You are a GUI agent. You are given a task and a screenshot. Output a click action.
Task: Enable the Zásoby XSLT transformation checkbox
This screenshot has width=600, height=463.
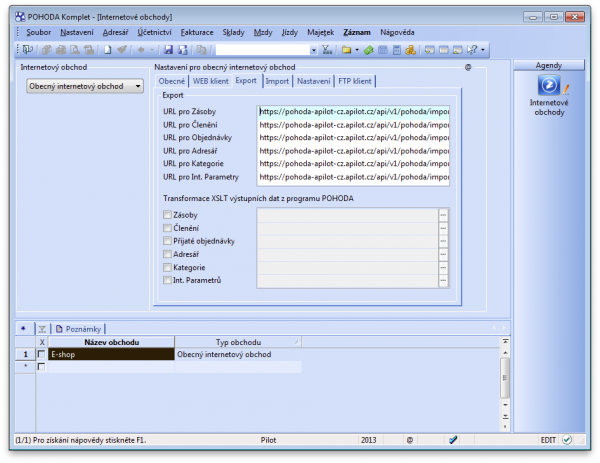(x=167, y=215)
